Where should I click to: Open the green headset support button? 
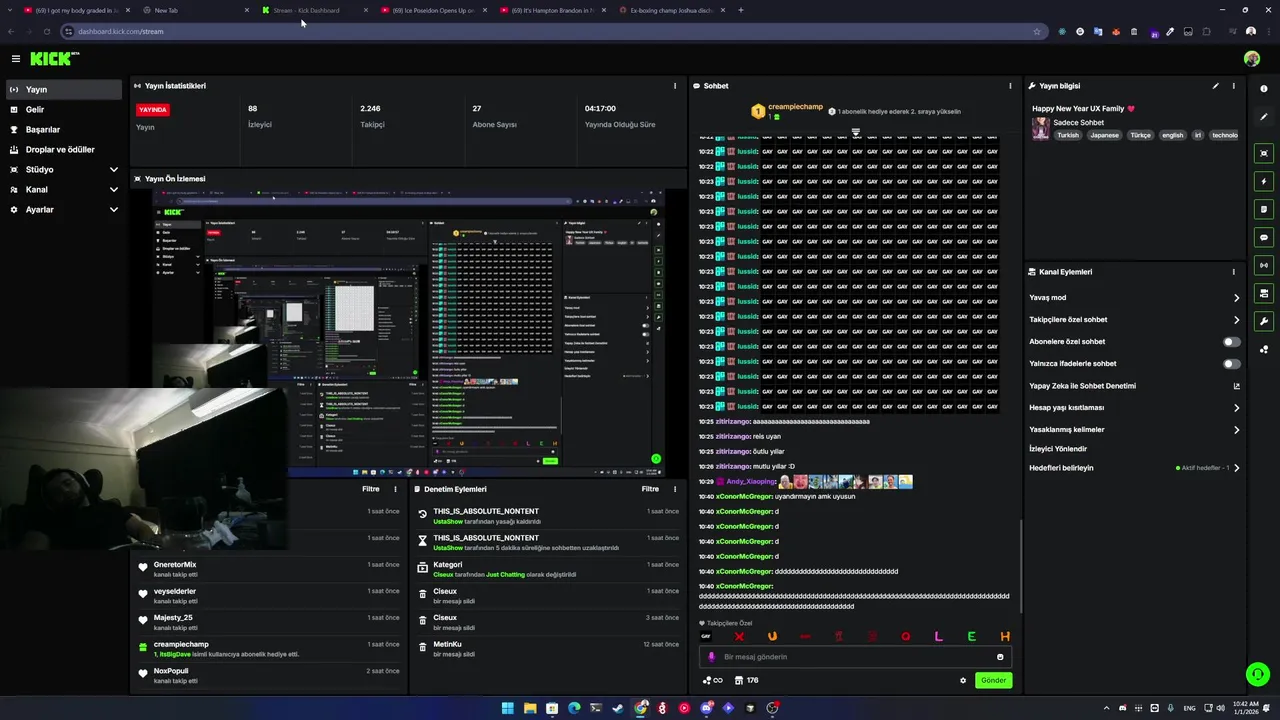click(x=1257, y=675)
